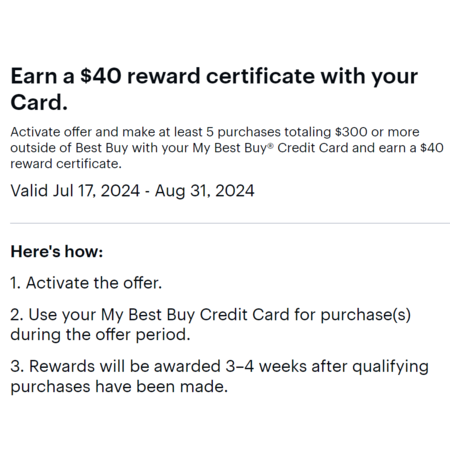The image size is (450, 450).
Task: Click the word "Card." in the heading
Action: coord(39,102)
